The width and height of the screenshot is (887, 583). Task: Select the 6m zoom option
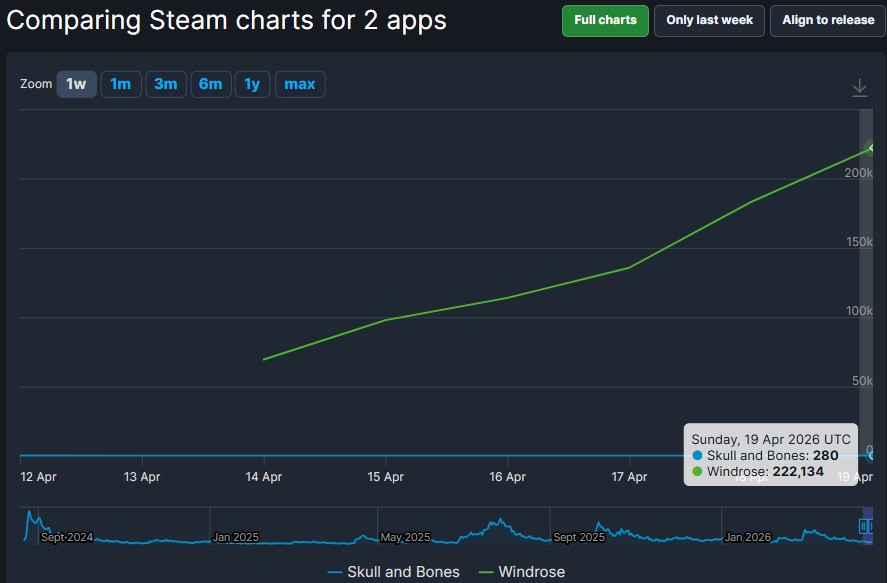point(210,84)
